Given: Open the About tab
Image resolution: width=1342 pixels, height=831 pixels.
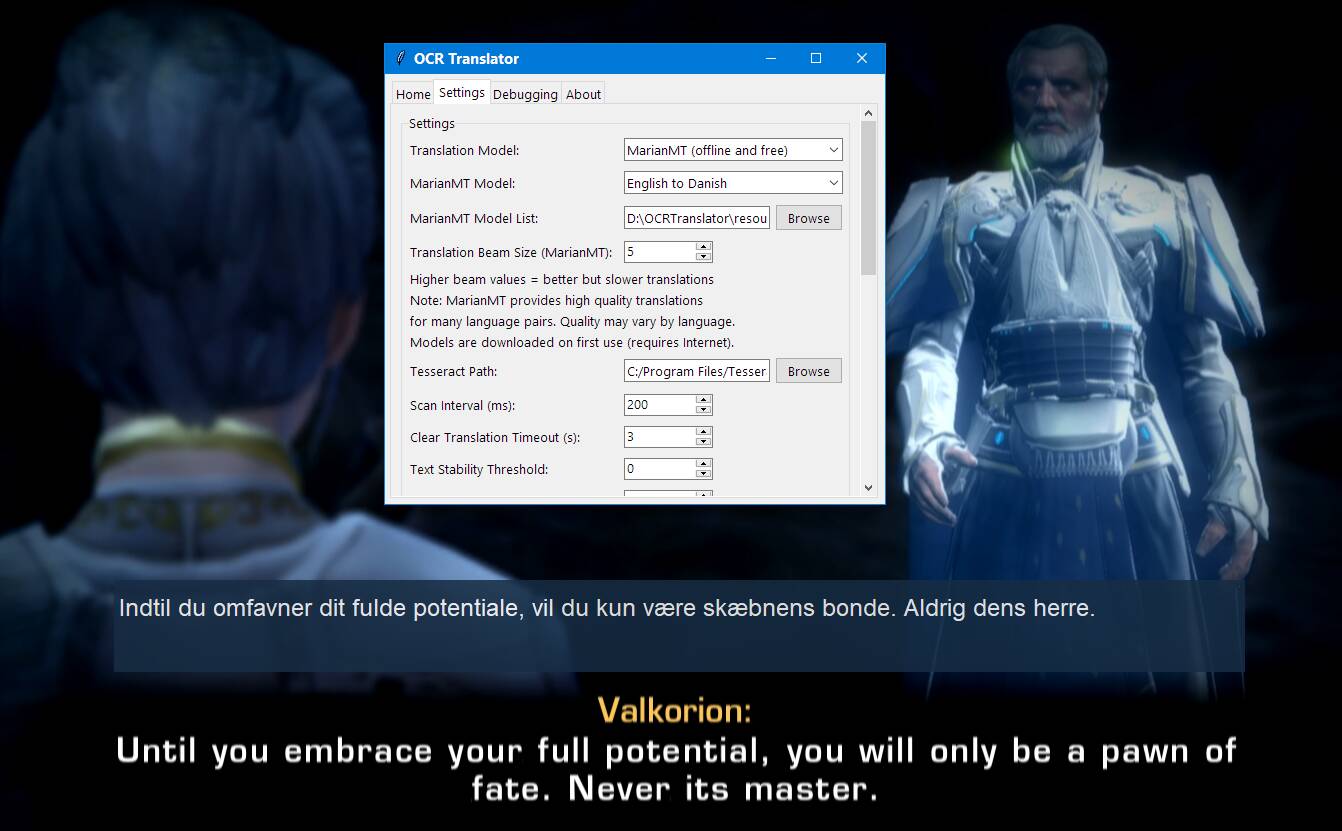Looking at the screenshot, I should click(583, 94).
